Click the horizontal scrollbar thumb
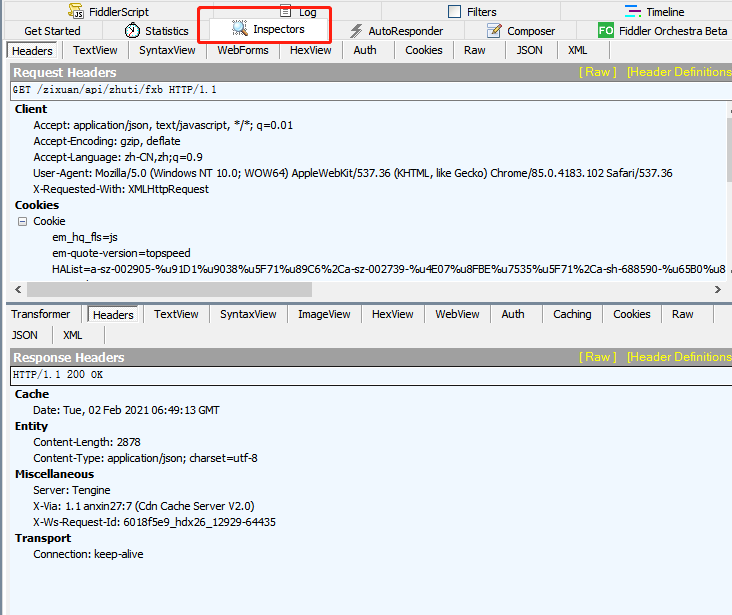The image size is (732, 615). [x=169, y=290]
